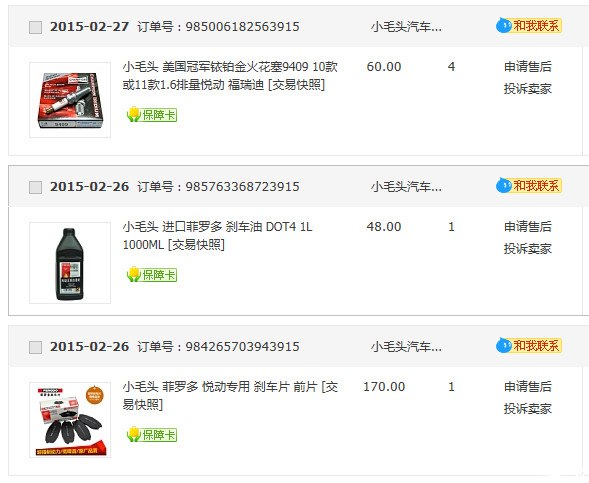Click 申请售后 for the brake fluid order
Viewport: 589px width, 483px height.
528,227
